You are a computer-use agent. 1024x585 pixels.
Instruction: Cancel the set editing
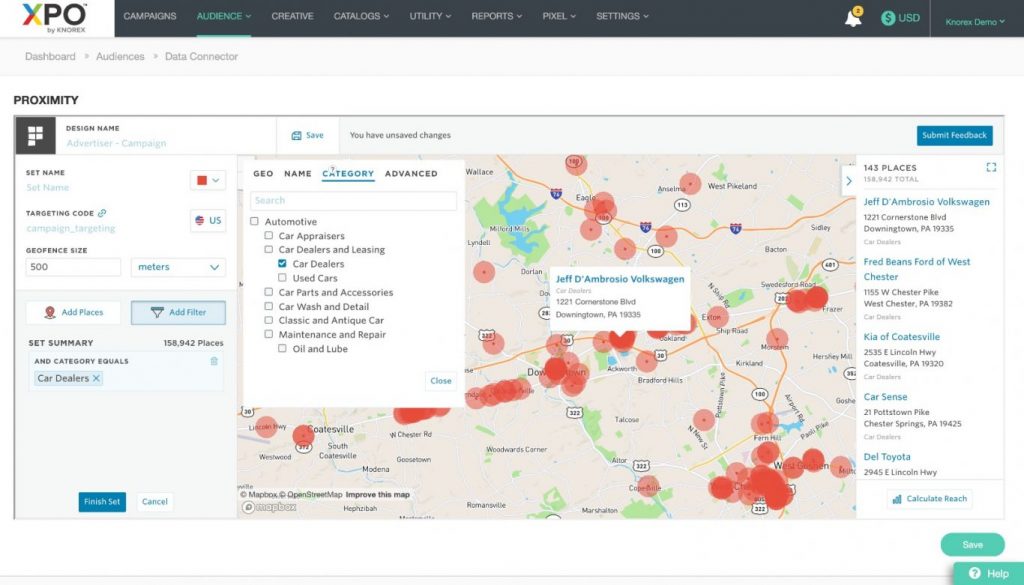pyautogui.click(x=155, y=501)
